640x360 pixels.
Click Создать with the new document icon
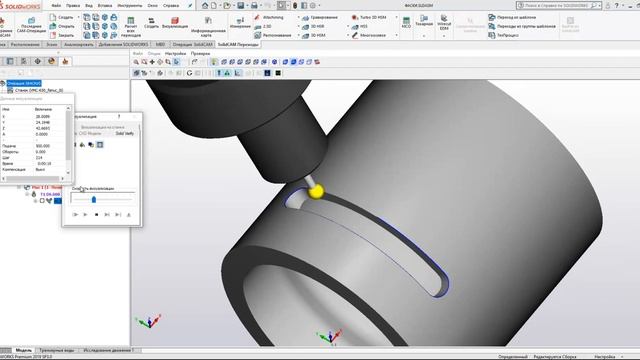(62, 17)
